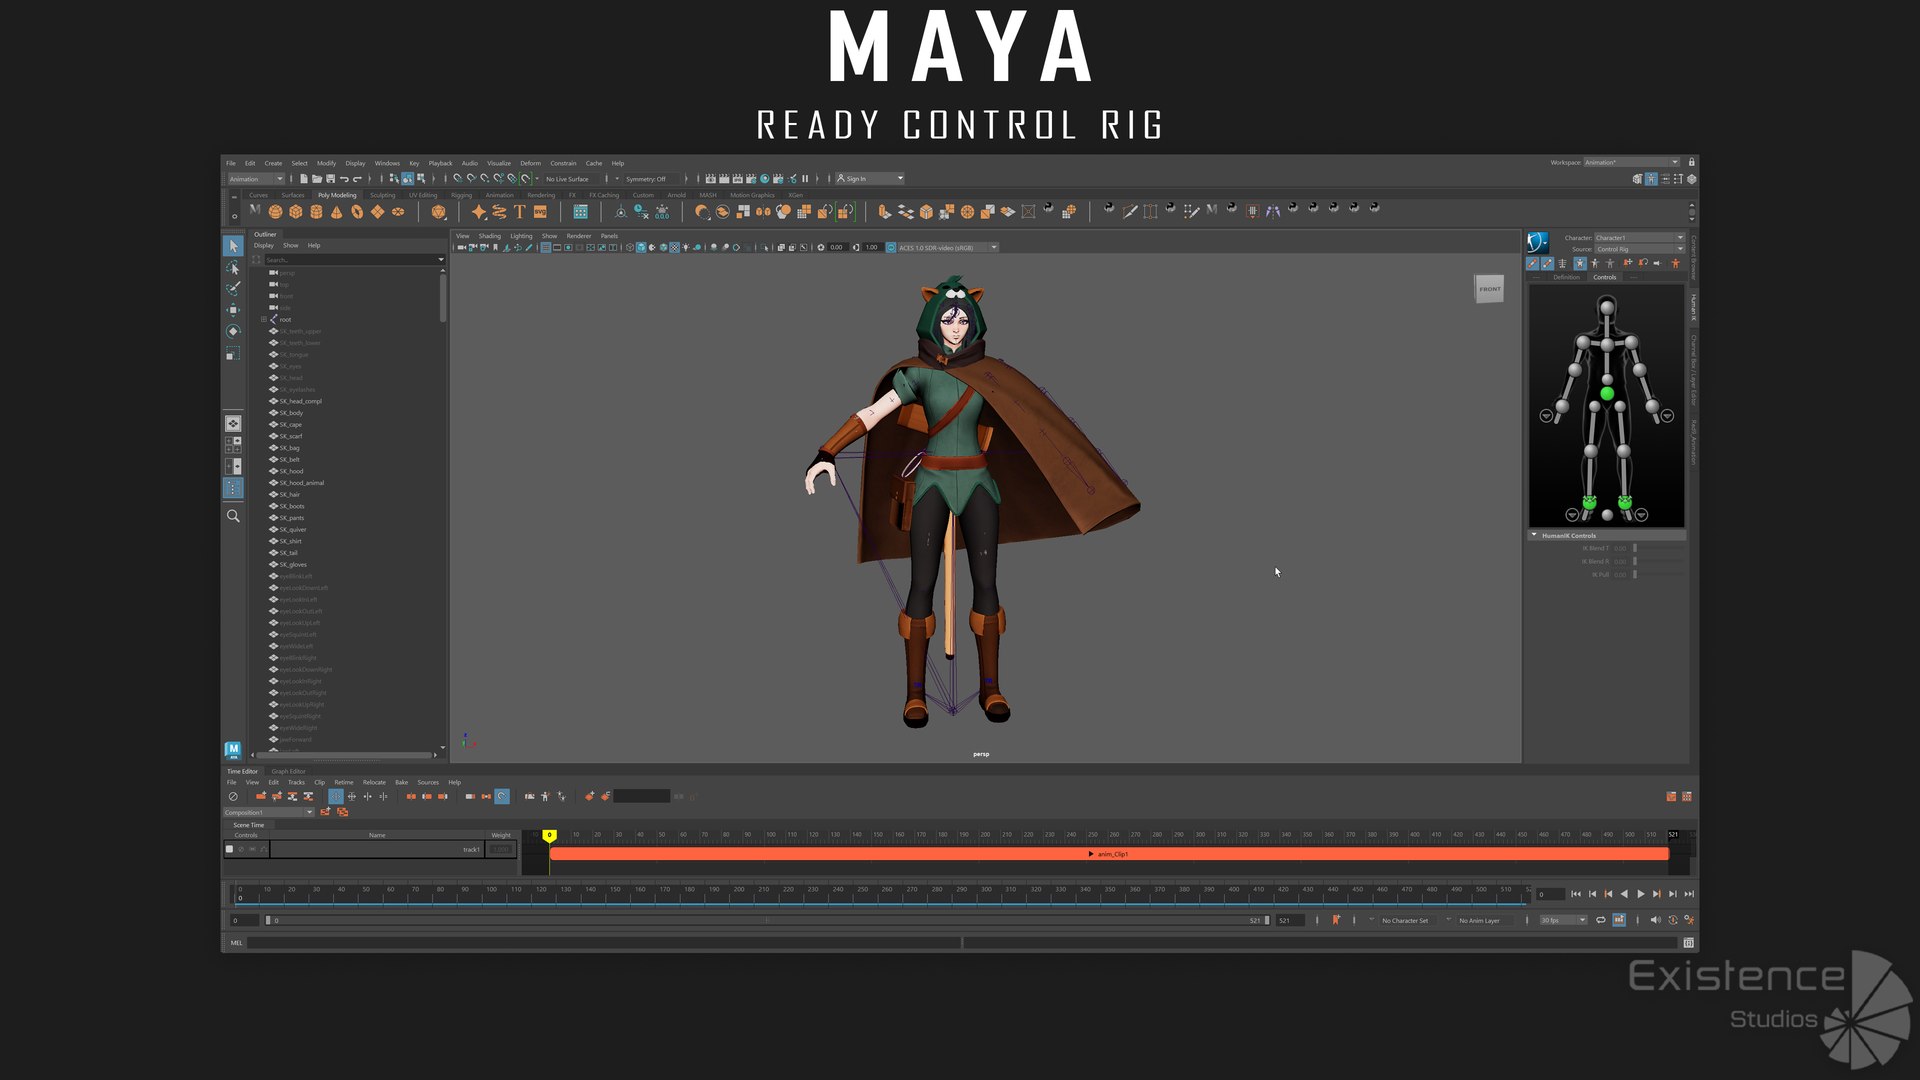The image size is (1920, 1080).
Task: Open the Sign In dropdown
Action: (x=870, y=179)
